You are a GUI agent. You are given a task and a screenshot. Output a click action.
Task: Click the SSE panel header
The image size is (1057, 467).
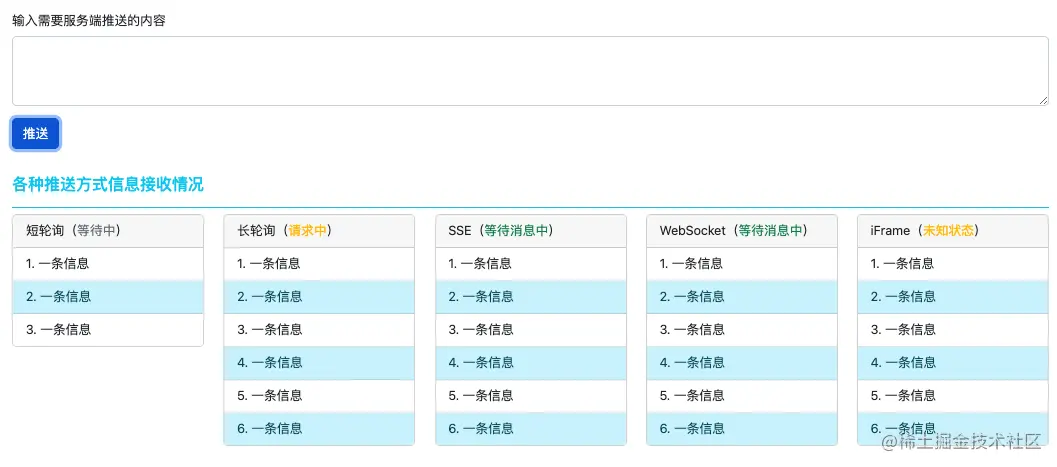pos(531,231)
